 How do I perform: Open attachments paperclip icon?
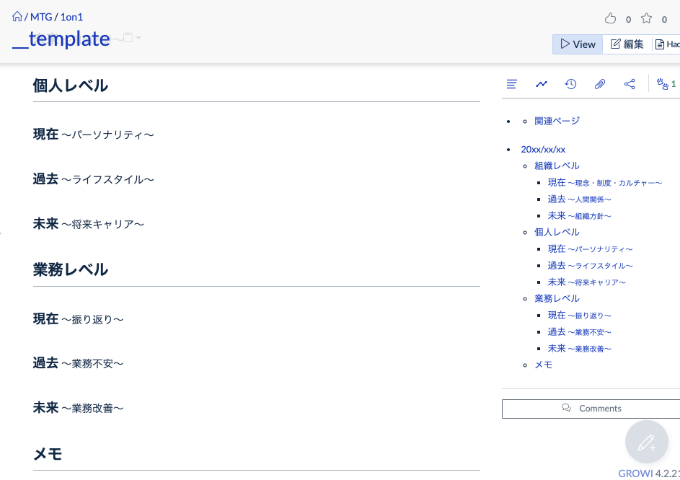600,84
